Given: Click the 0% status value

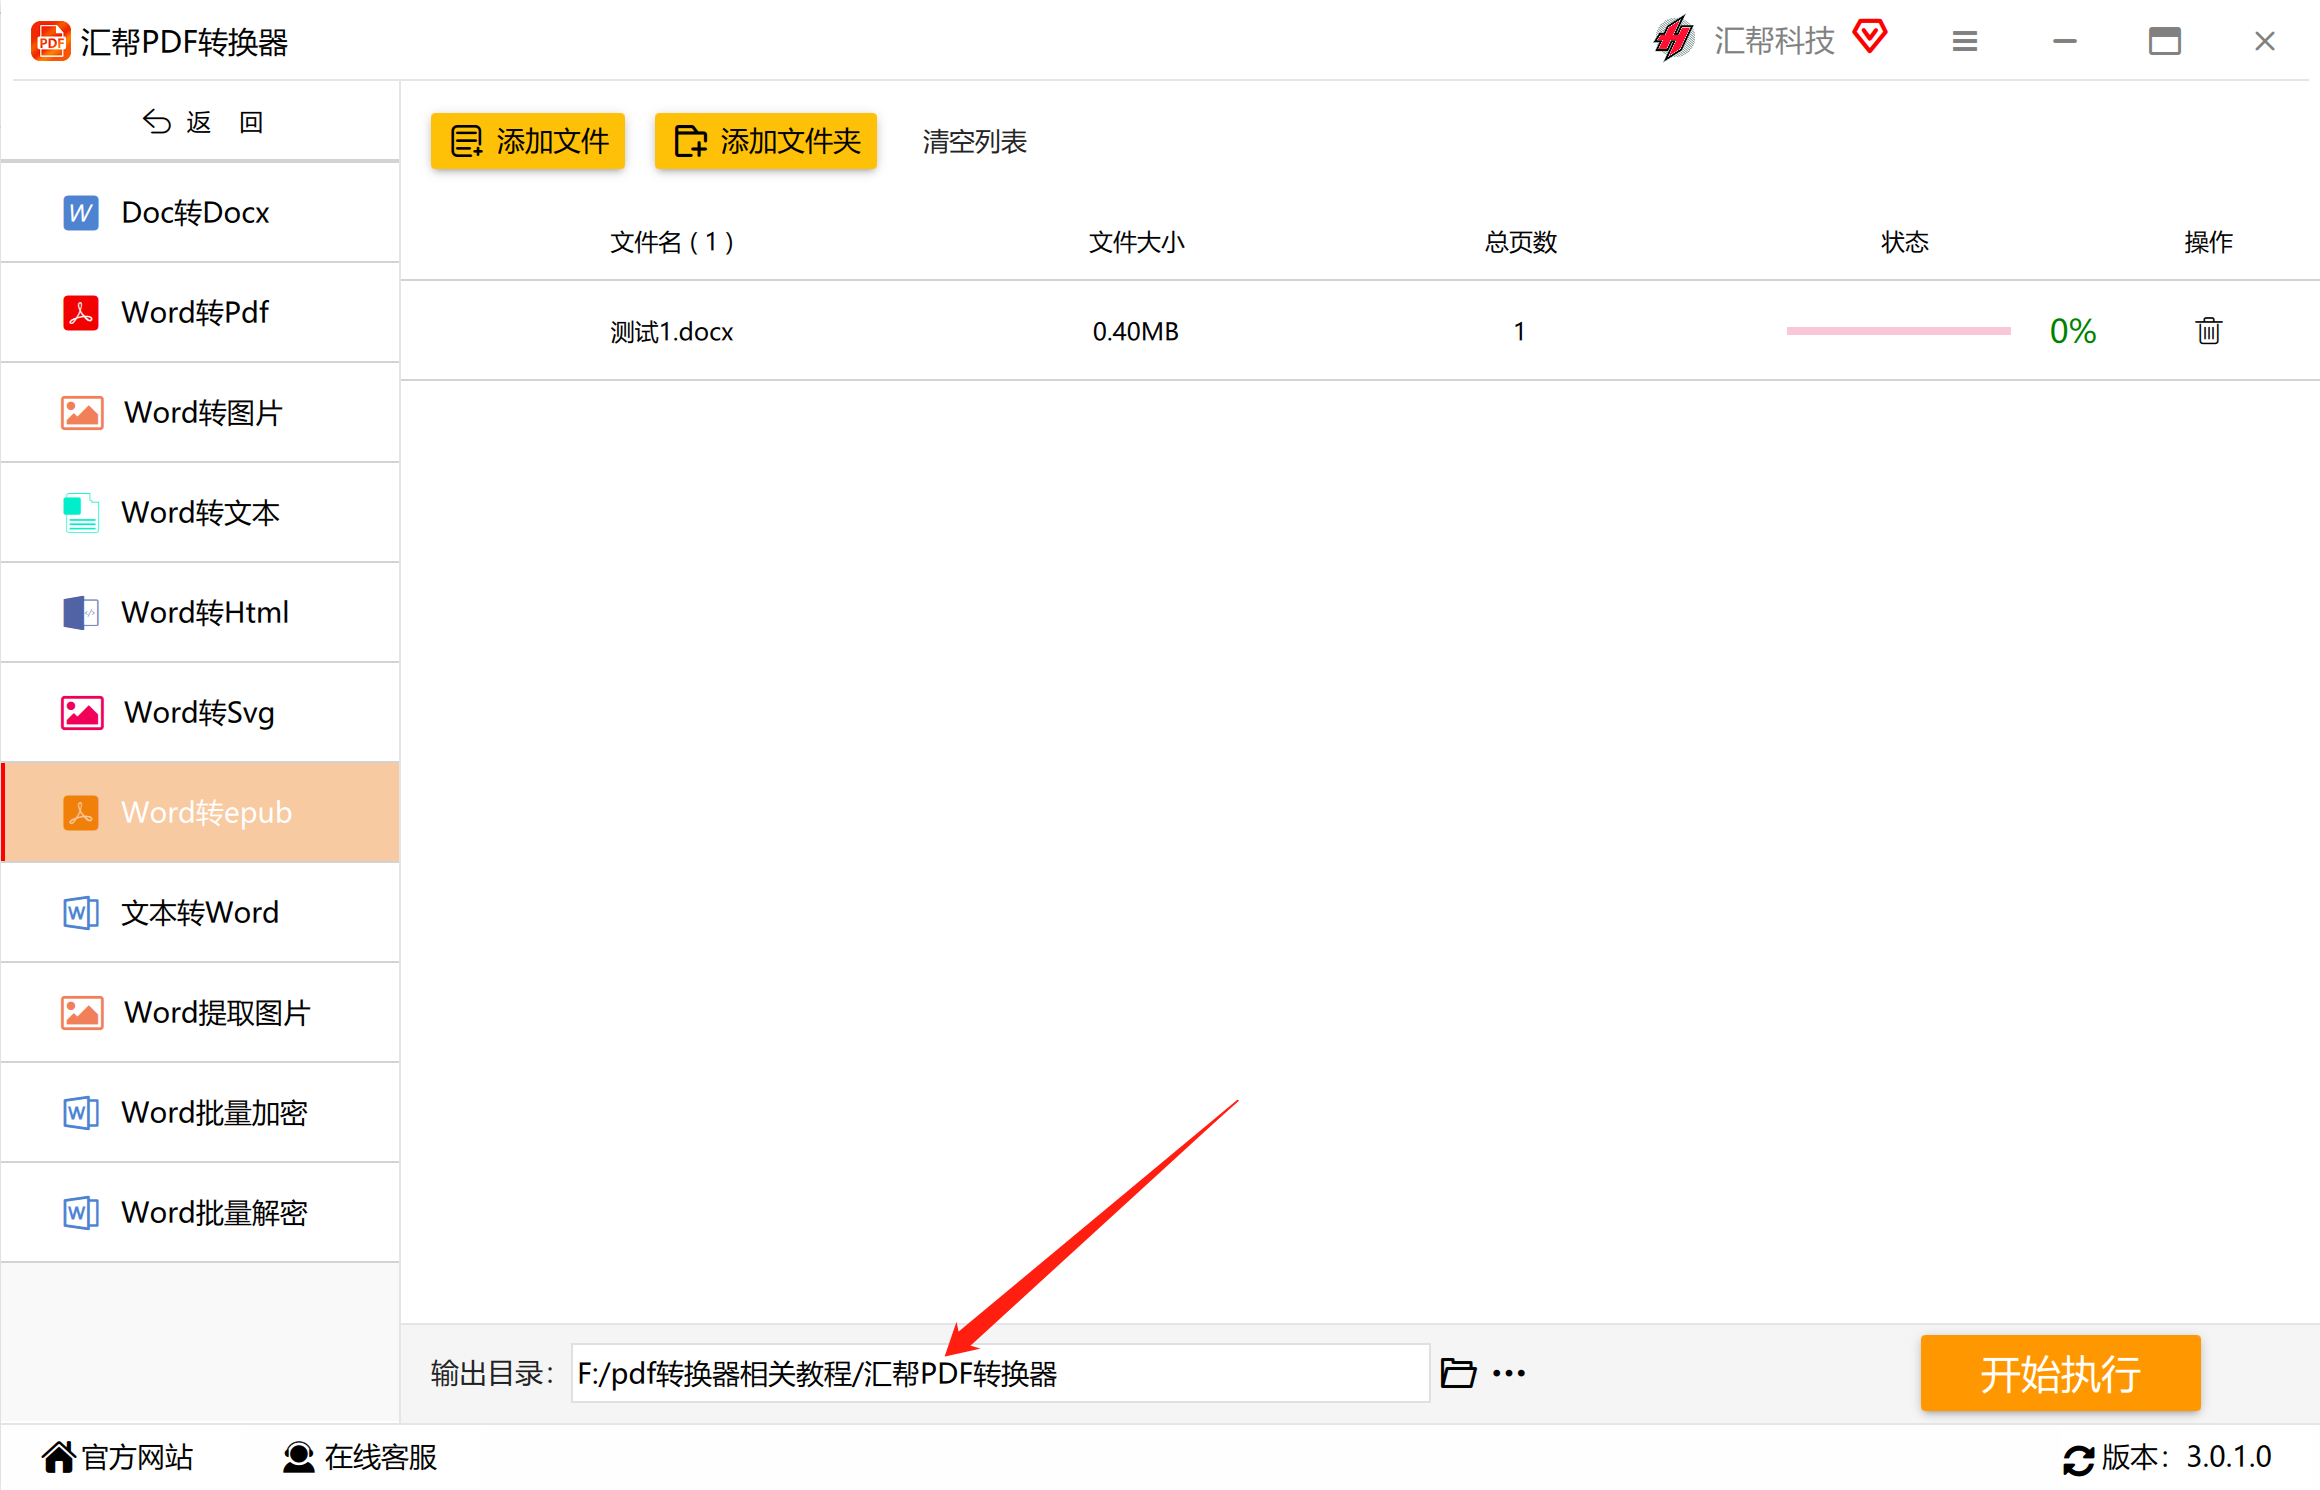Looking at the screenshot, I should (2073, 331).
